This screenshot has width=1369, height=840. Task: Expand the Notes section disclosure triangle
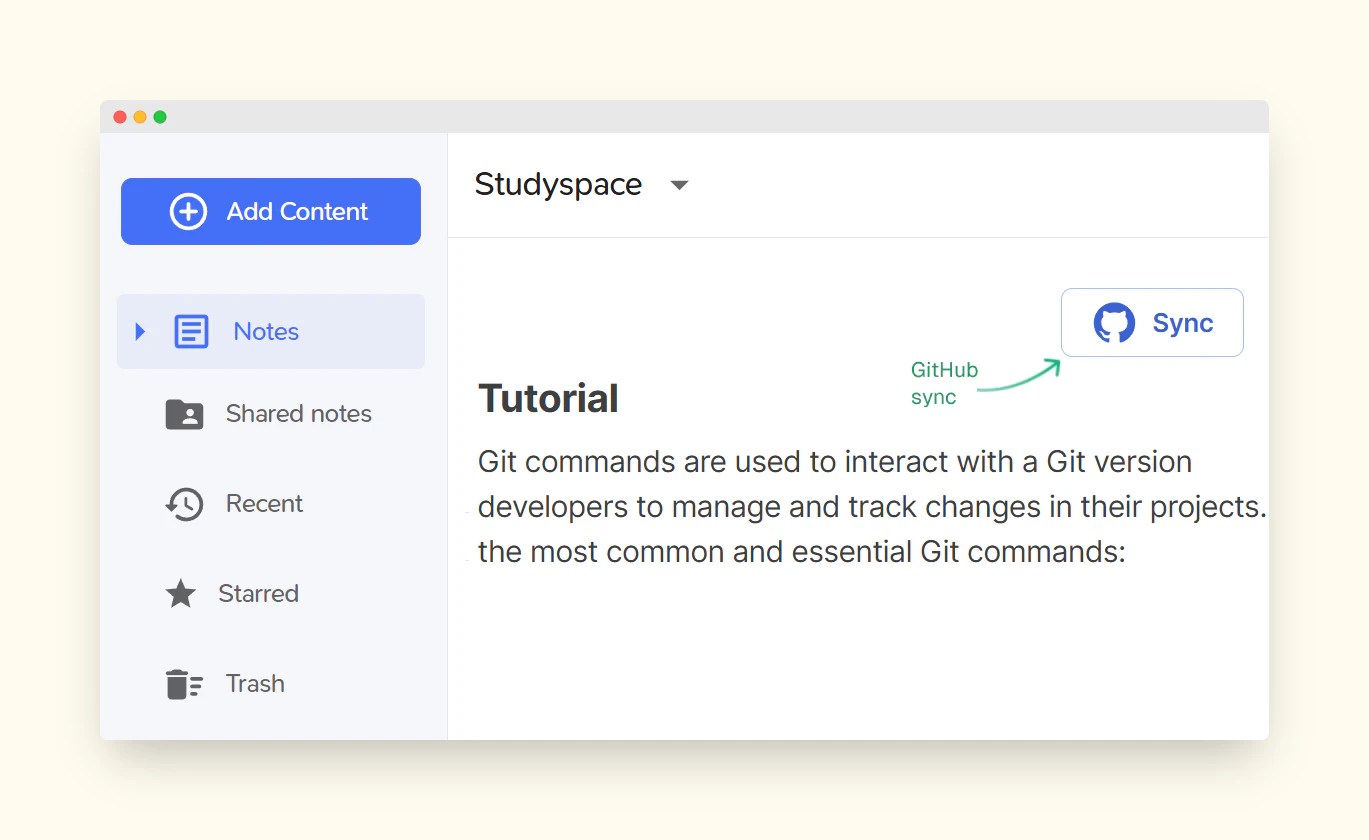[139, 331]
